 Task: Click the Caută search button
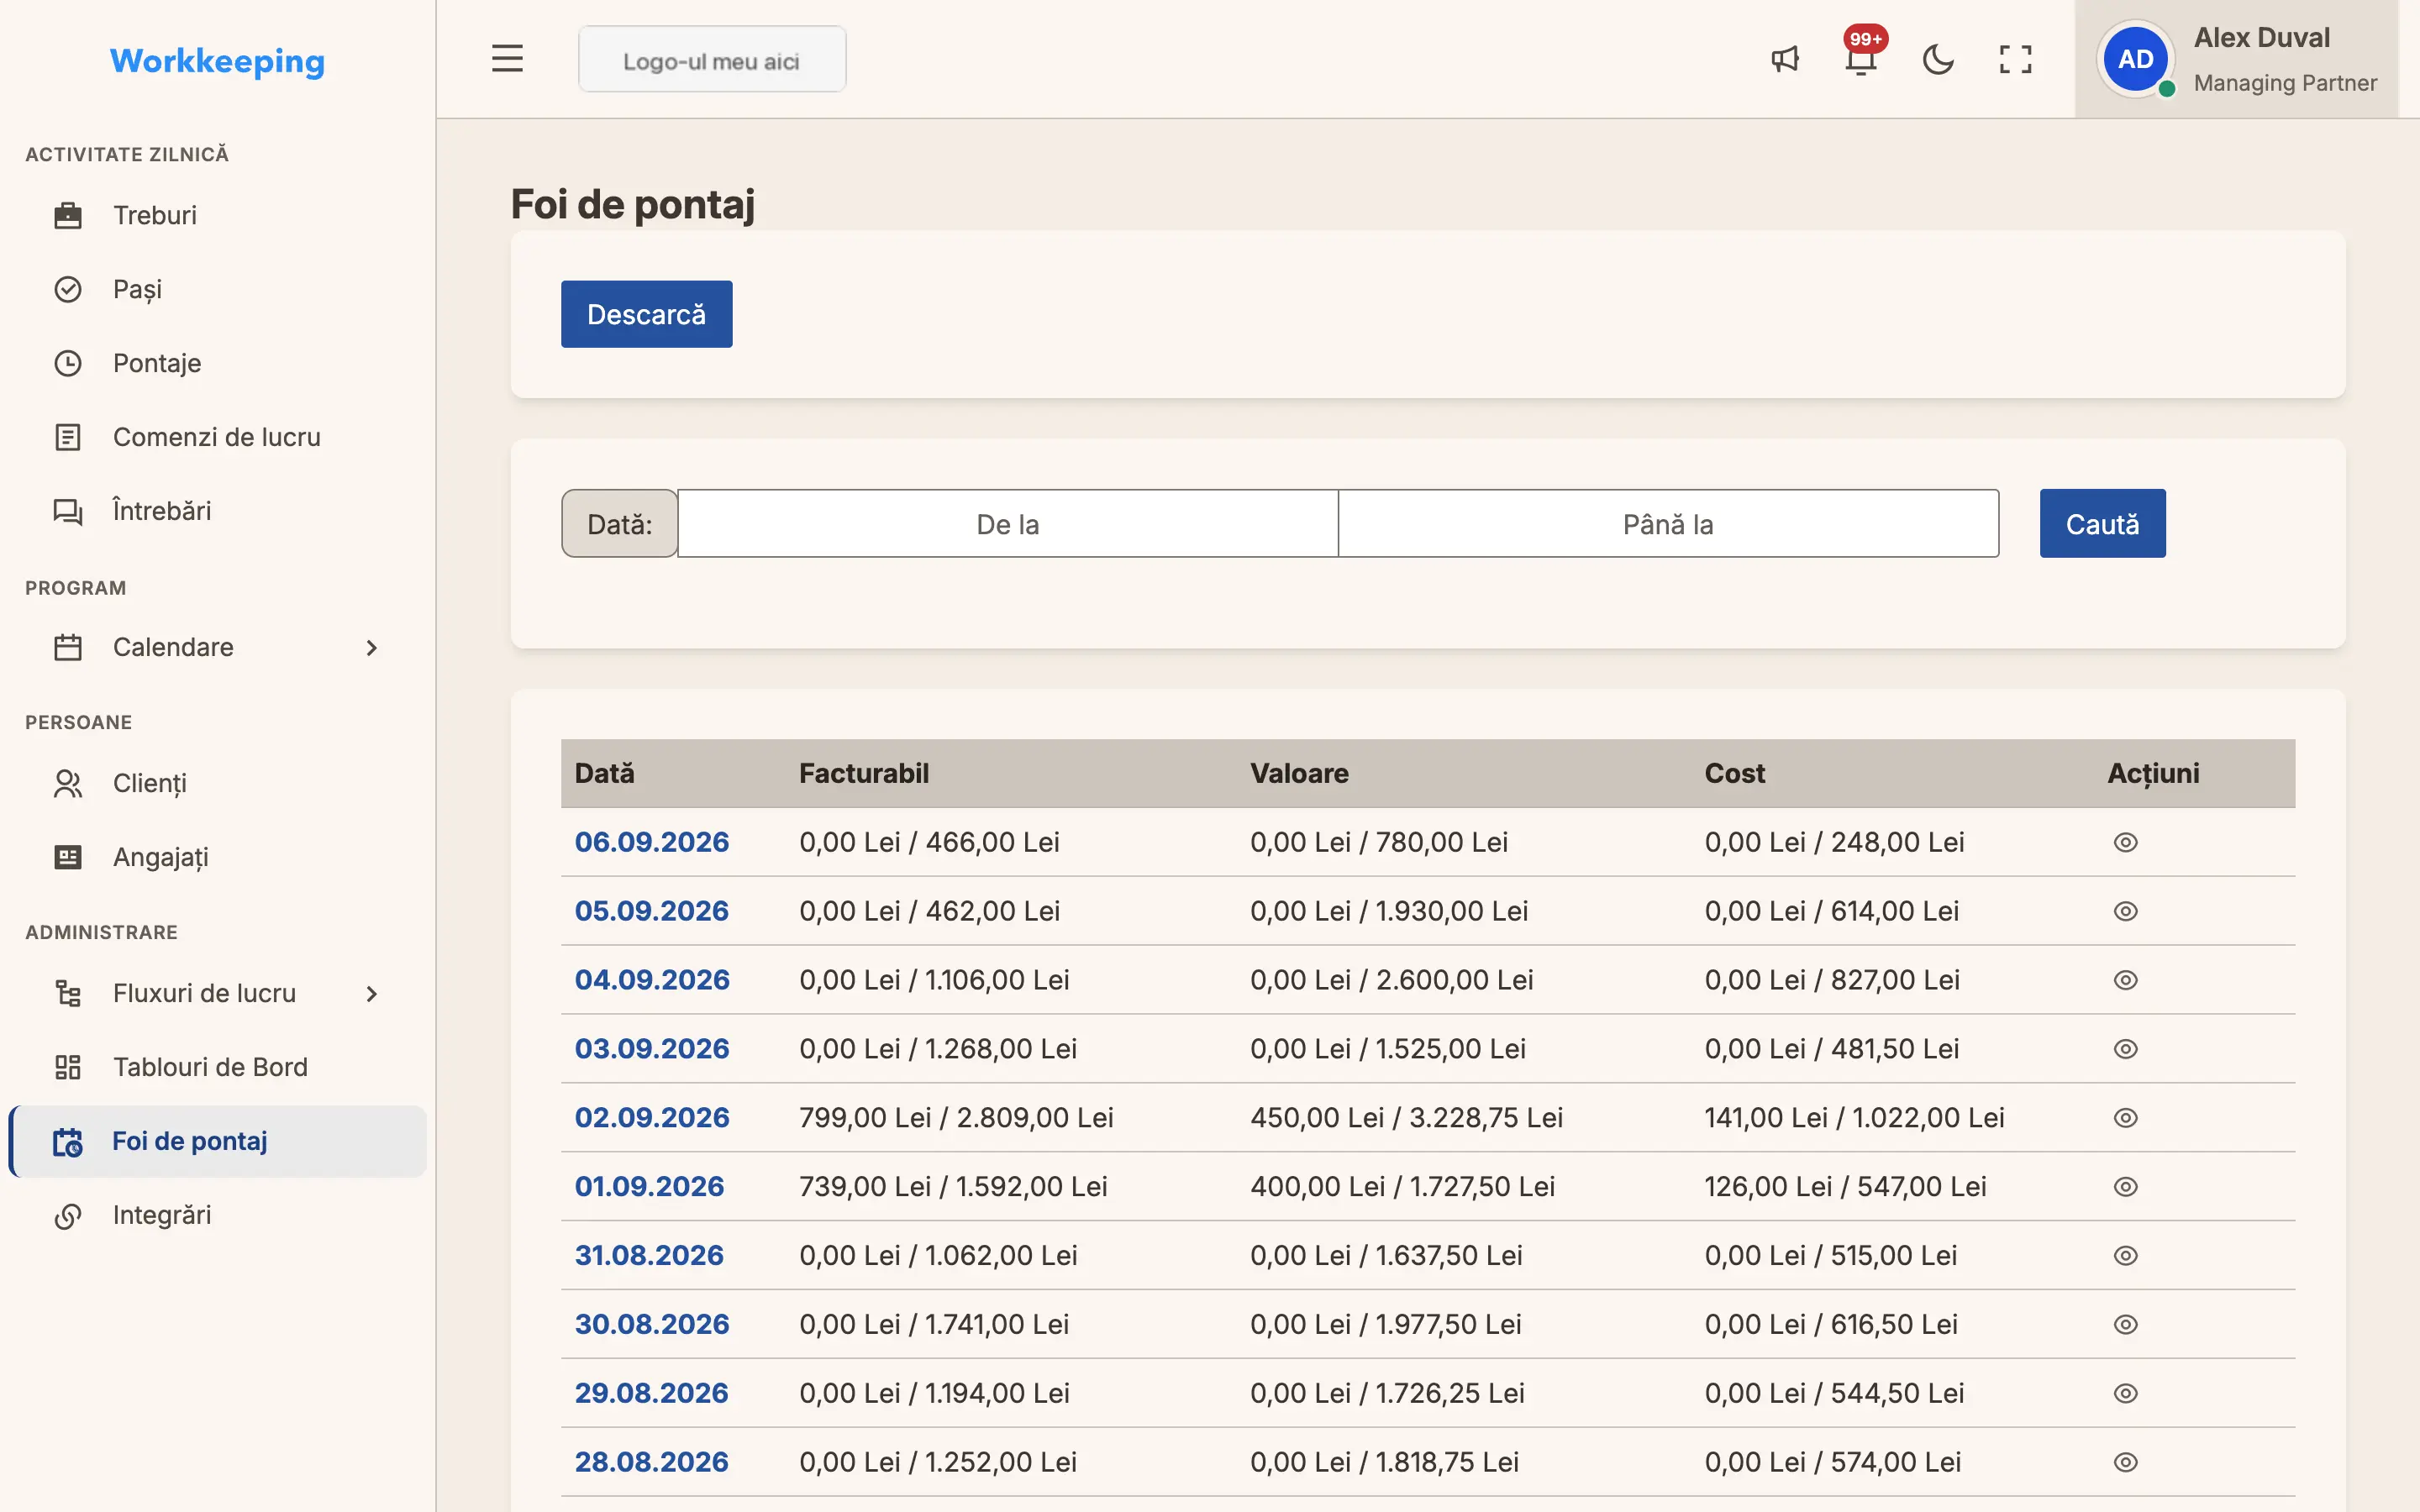(x=2102, y=523)
